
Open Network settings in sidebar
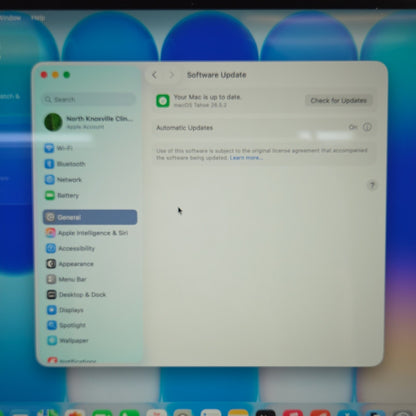[x=89, y=180]
